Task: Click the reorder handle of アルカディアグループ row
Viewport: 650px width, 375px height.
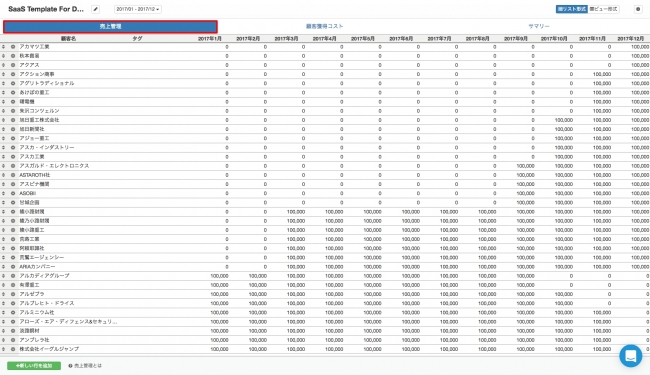Action: 4,276
